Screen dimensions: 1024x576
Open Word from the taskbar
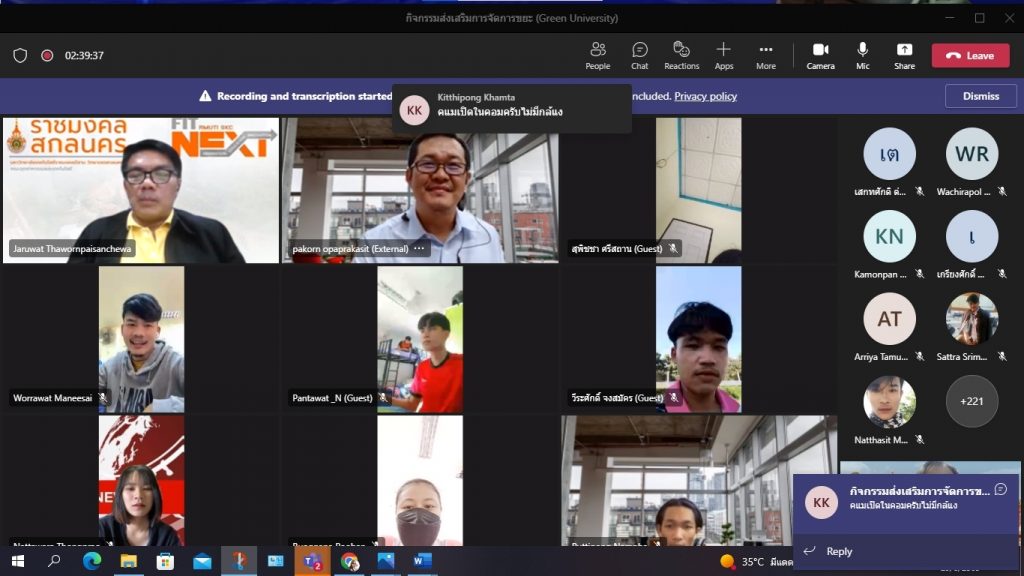422,561
